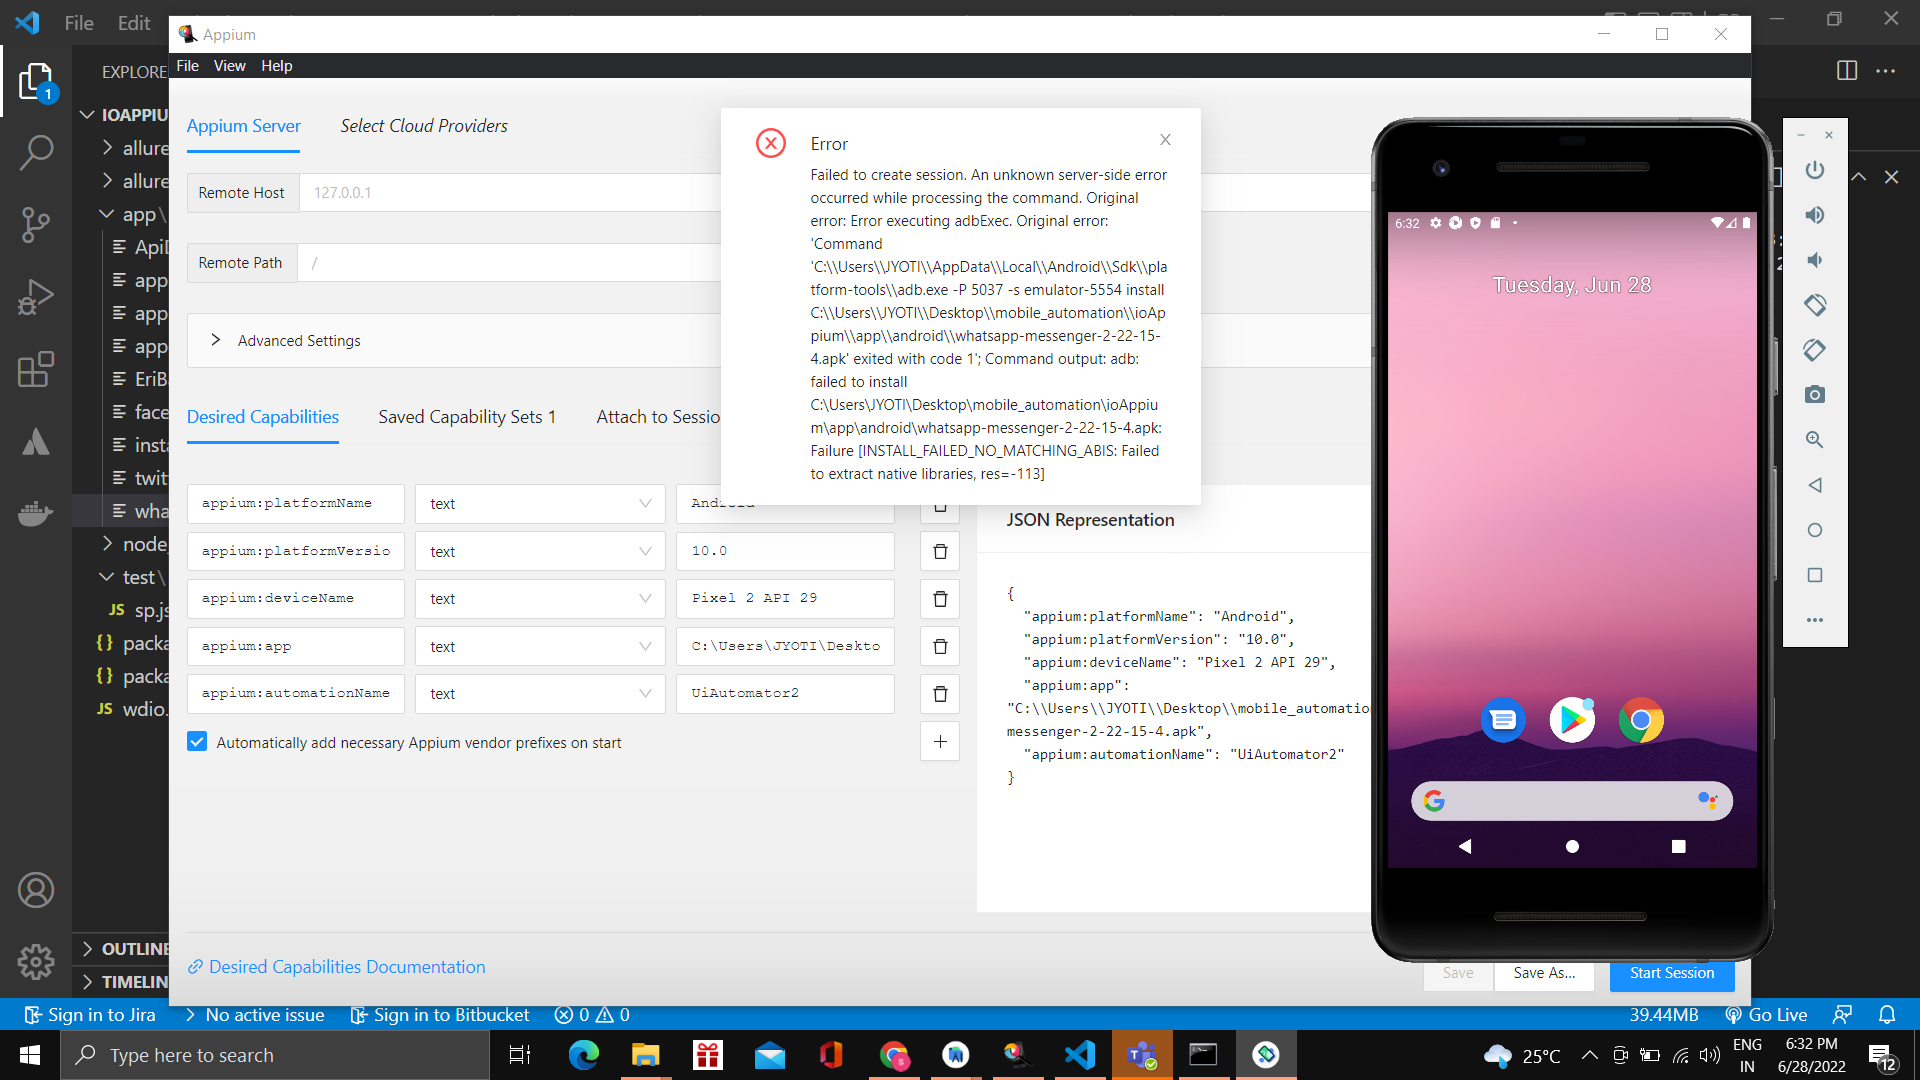The height and width of the screenshot is (1080, 1920).
Task: Click emulator zoom button
Action: [1815, 440]
